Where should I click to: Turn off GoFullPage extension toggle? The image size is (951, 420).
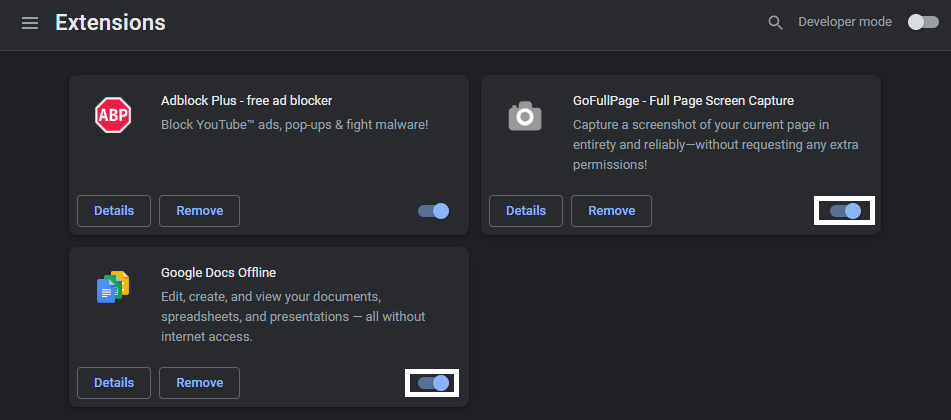pos(845,211)
